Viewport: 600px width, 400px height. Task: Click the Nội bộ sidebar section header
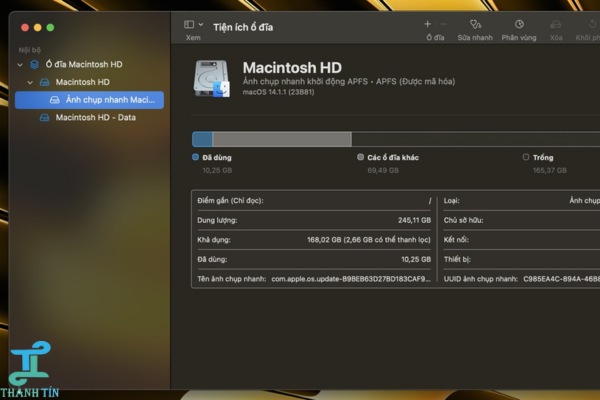(29, 50)
